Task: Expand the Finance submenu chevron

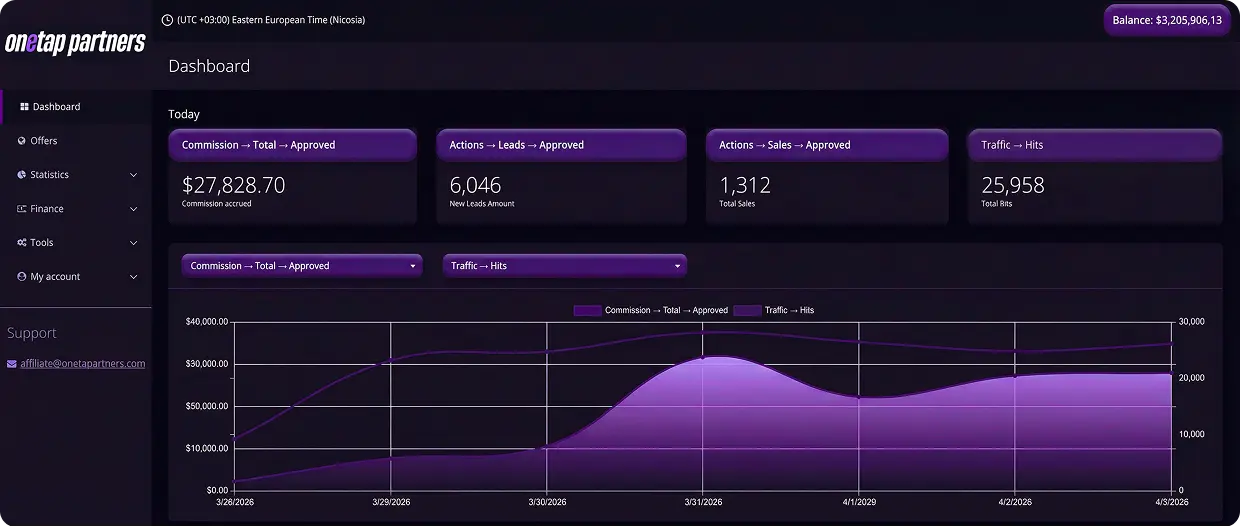Action: (134, 209)
